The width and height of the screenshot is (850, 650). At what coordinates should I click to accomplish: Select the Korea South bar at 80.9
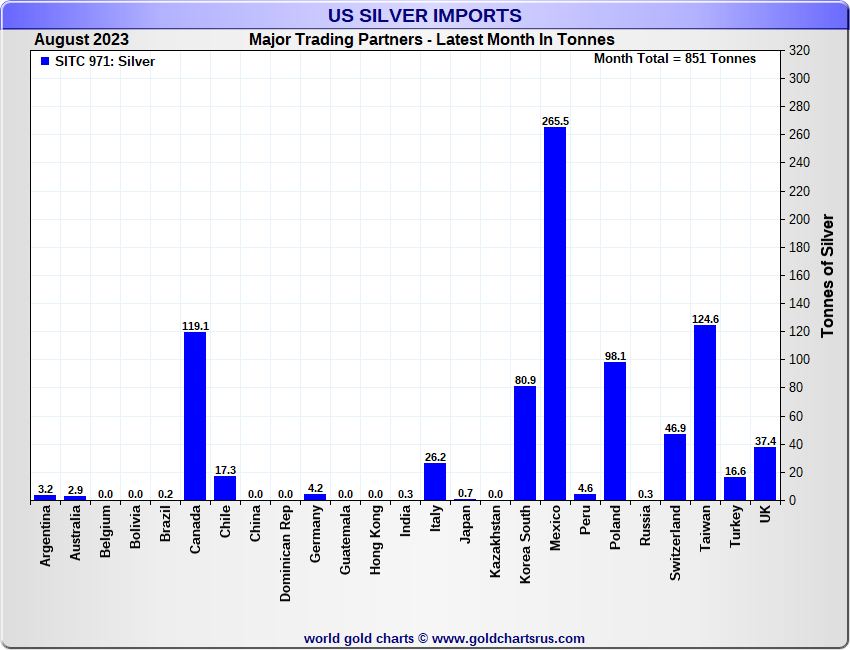[x=525, y=443]
